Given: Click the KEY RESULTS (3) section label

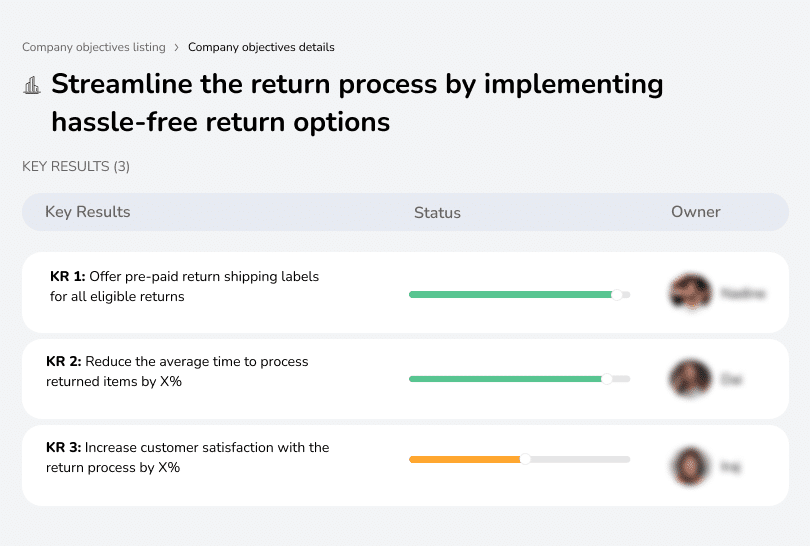Looking at the screenshot, I should (x=76, y=166).
